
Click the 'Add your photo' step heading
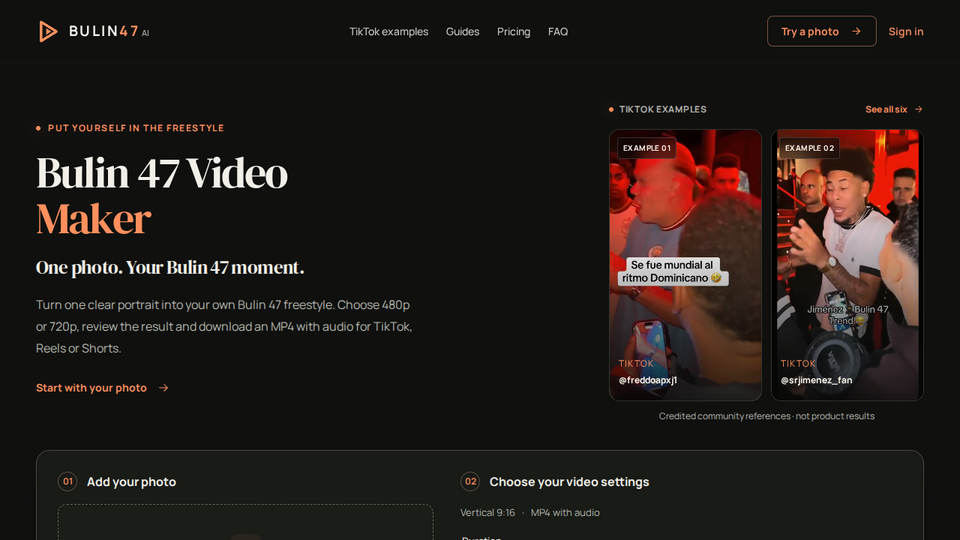(x=131, y=482)
